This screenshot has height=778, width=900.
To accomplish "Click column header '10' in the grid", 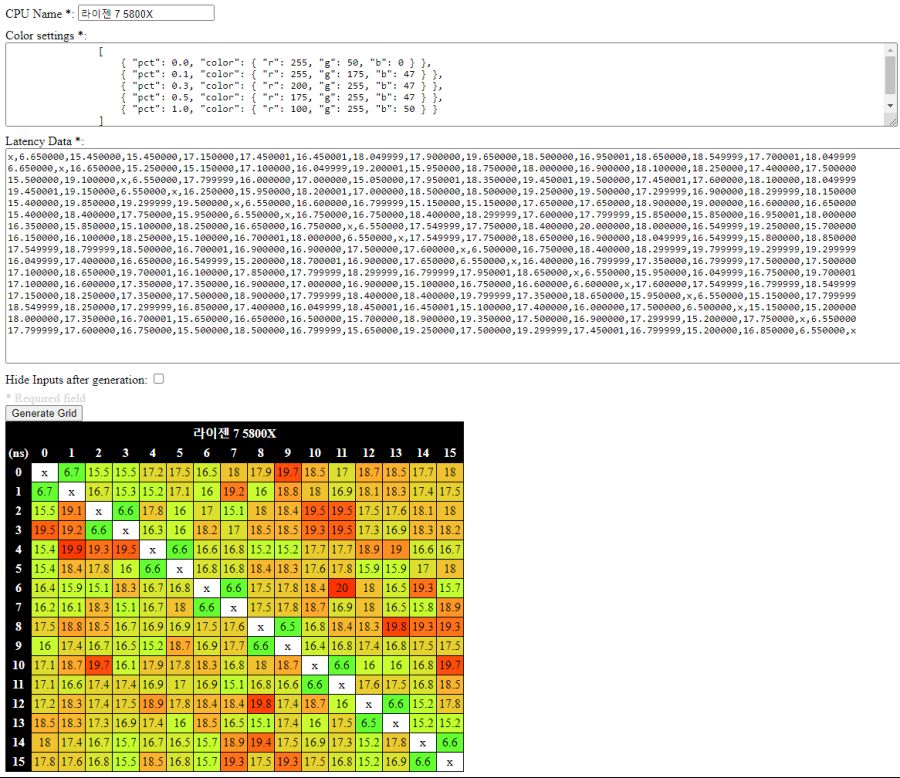I will 315,453.
